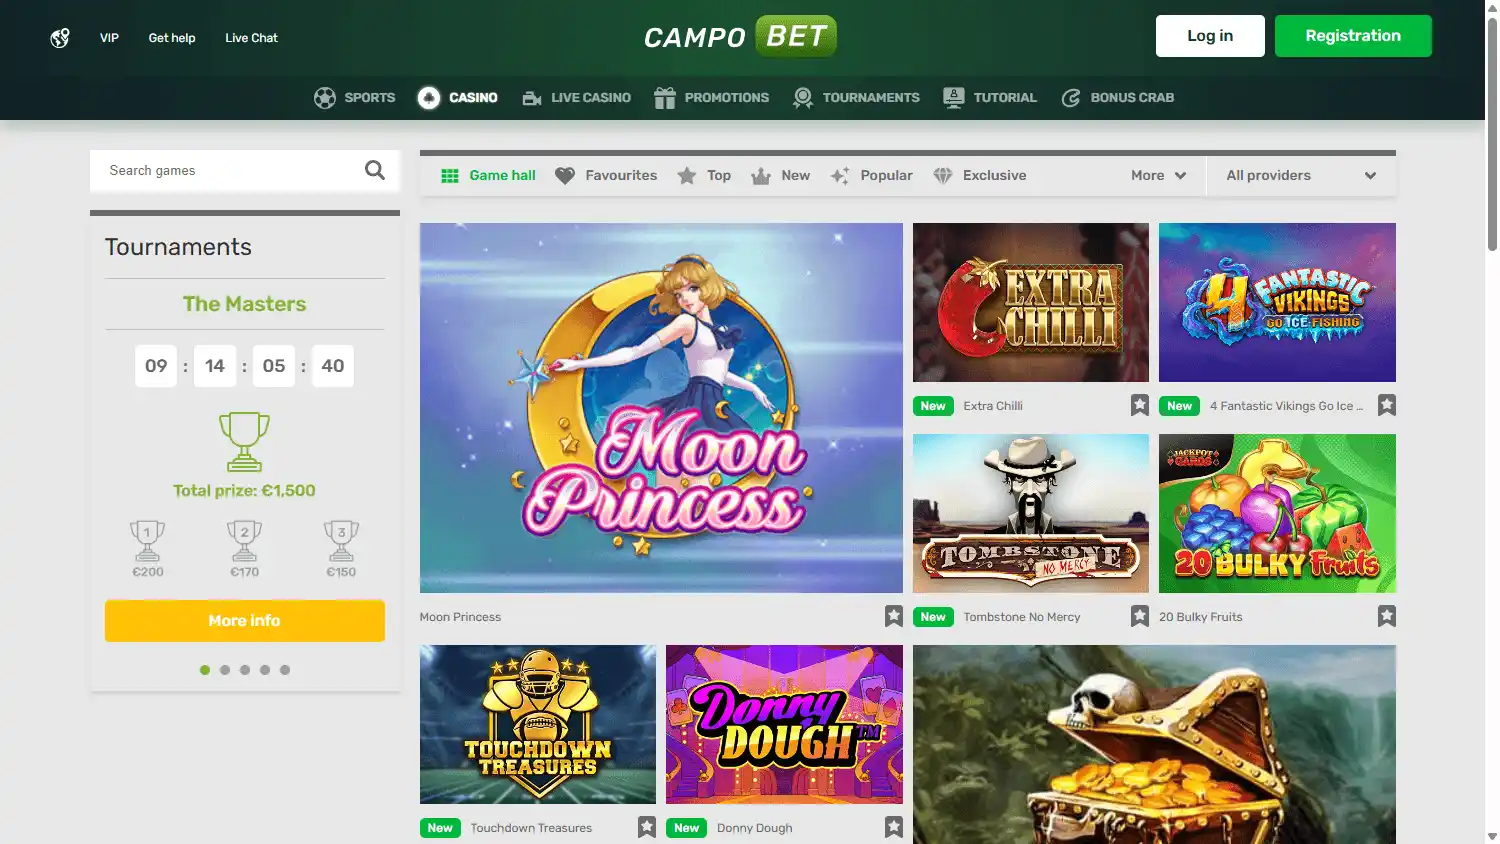Image resolution: width=1500 pixels, height=844 pixels.
Task: Open the Tournaments page
Action: [856, 98]
